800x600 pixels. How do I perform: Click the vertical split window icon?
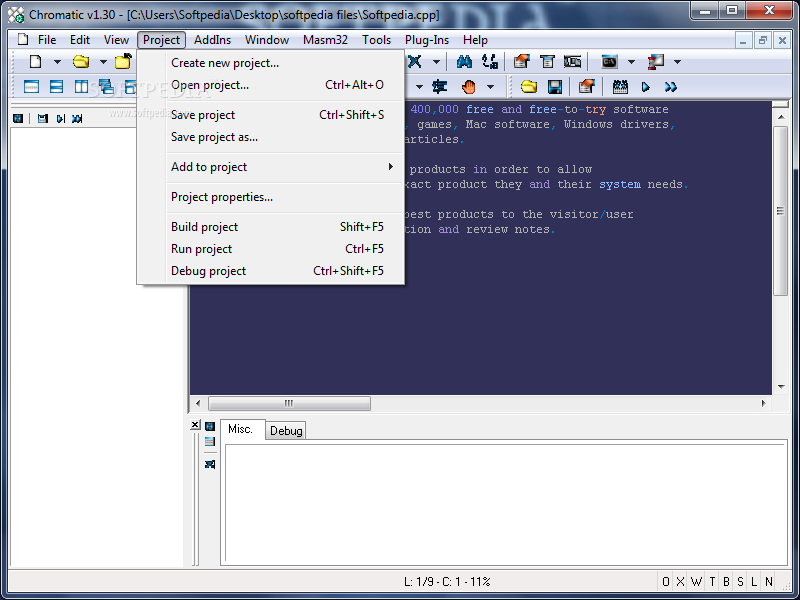pyautogui.click(x=82, y=87)
